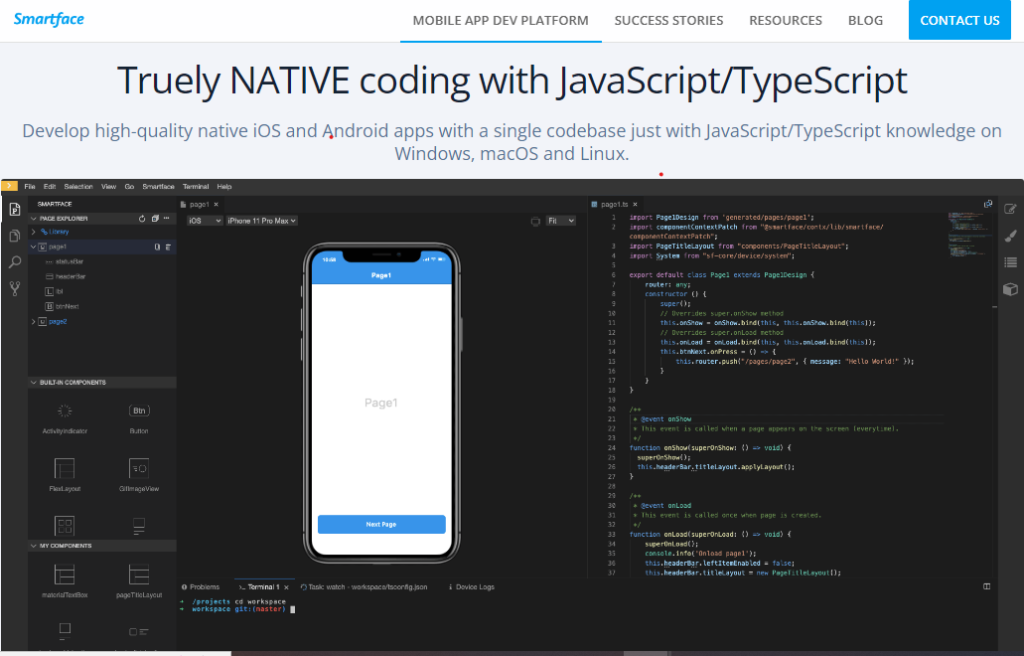Select the FlexLayout component icon

[x=65, y=468]
